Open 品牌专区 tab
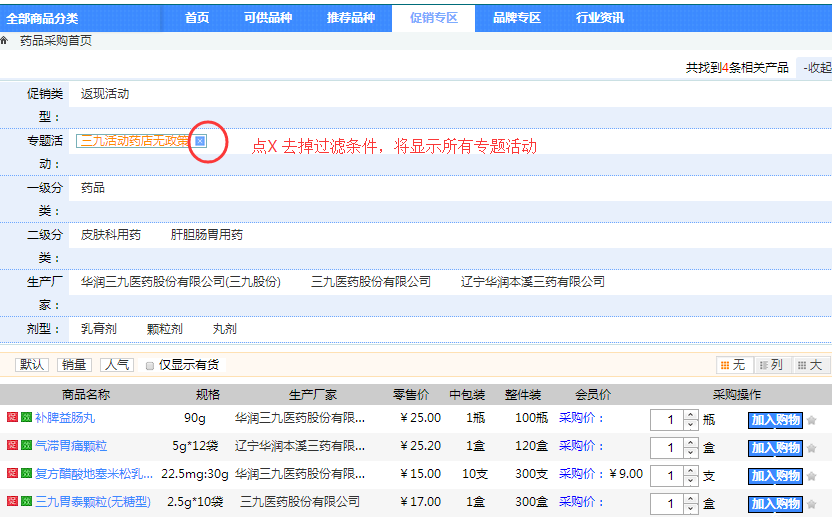The width and height of the screenshot is (832, 525). point(517,18)
